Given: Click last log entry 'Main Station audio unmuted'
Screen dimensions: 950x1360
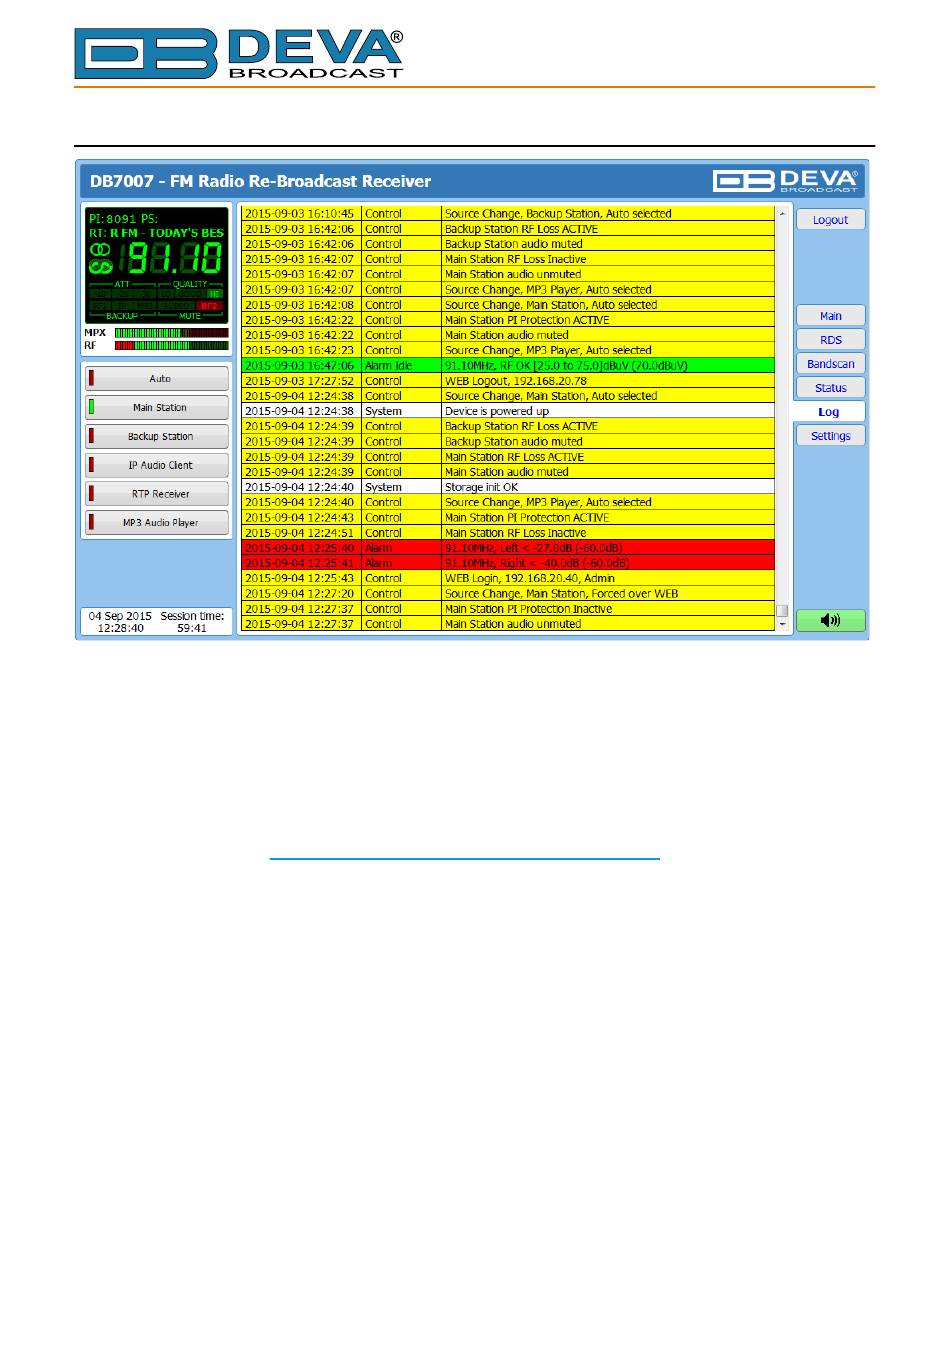Looking at the screenshot, I should tap(508, 624).
